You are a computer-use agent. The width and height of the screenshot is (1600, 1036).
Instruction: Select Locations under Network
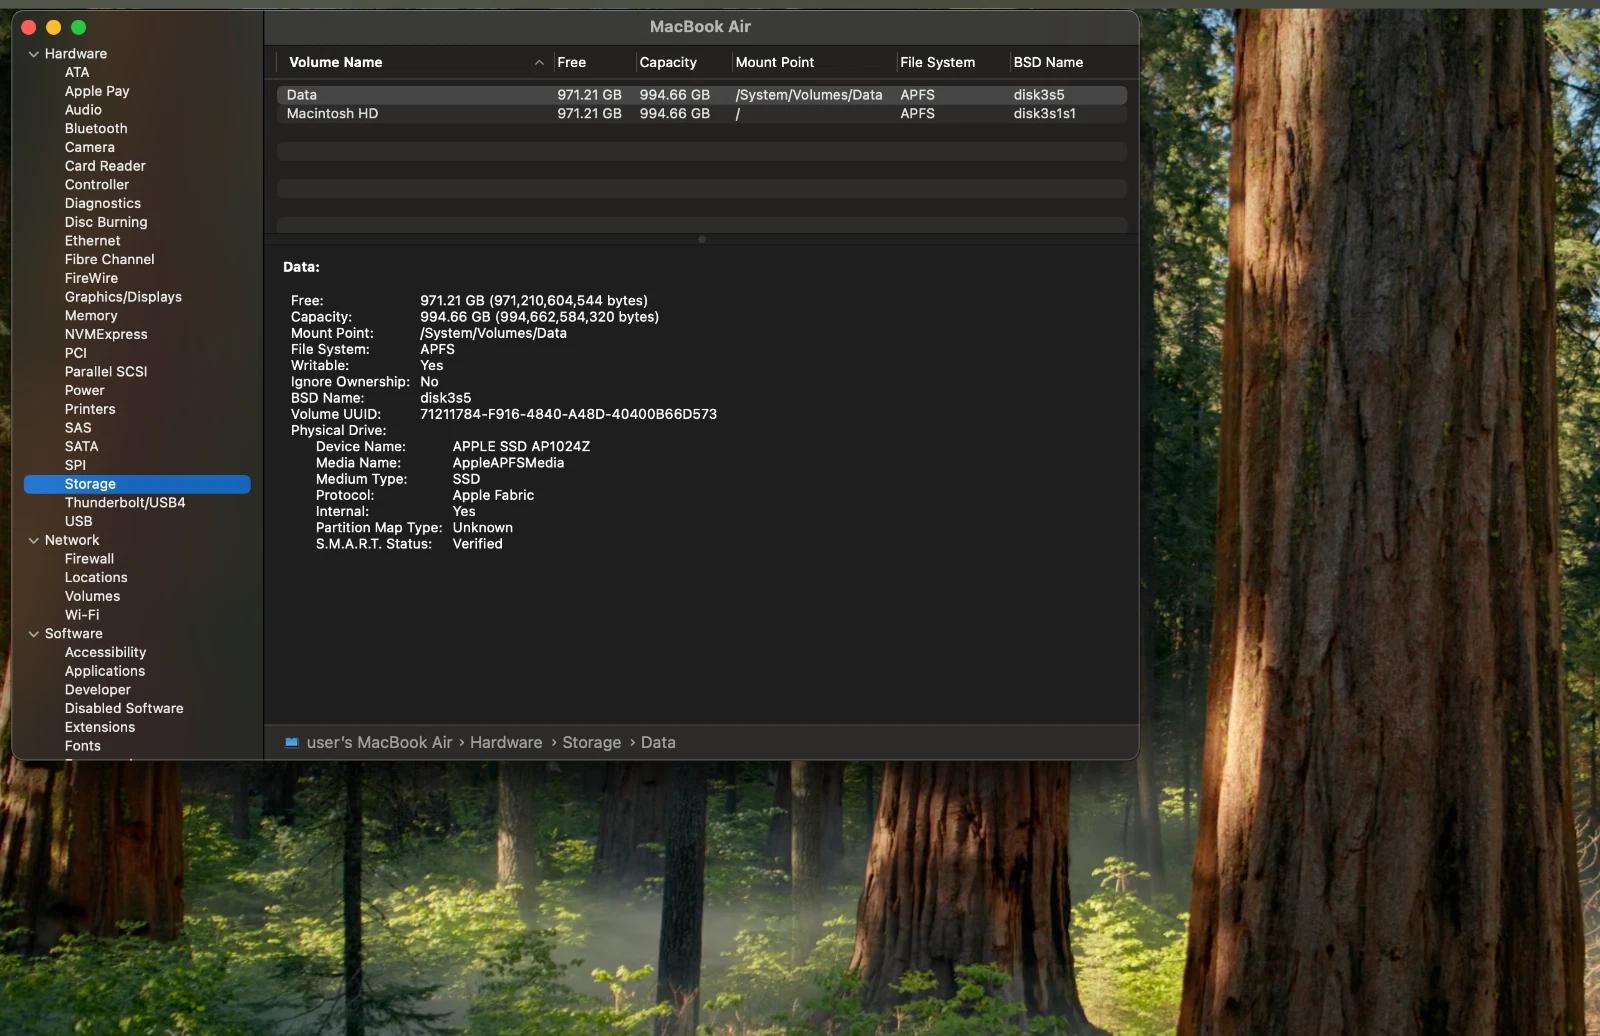(x=96, y=578)
